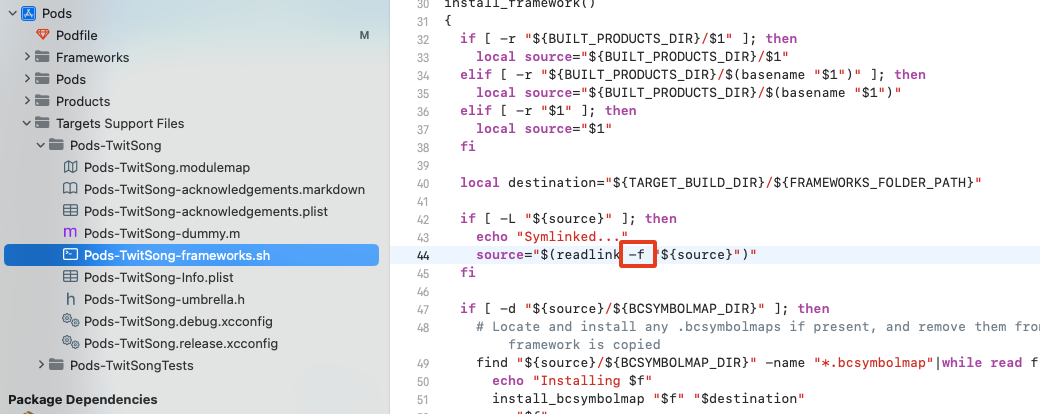Open Pods-TwitSong-acknowledgements.plist
The image size is (1040, 414).
pos(206,212)
